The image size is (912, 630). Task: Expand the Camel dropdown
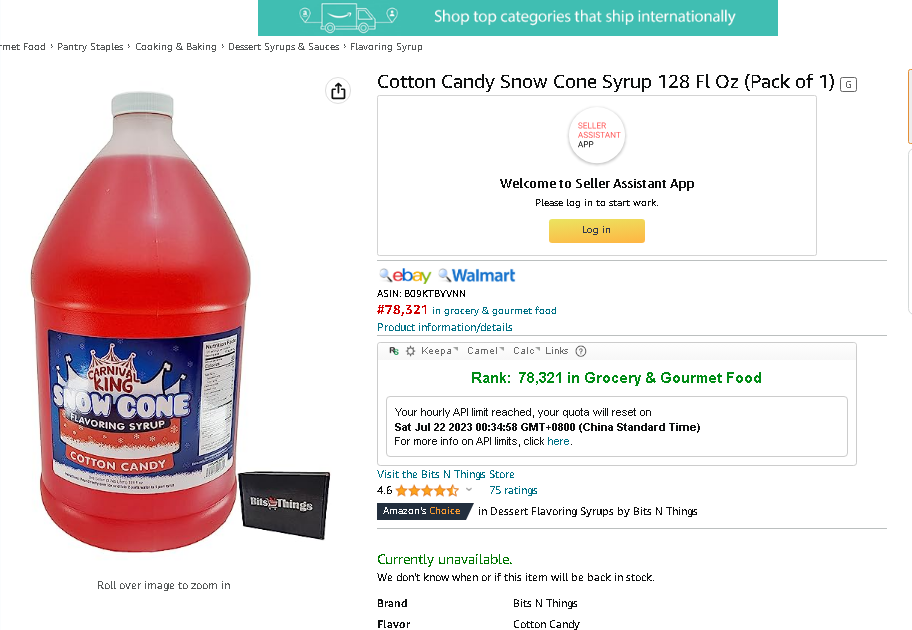tap(485, 351)
